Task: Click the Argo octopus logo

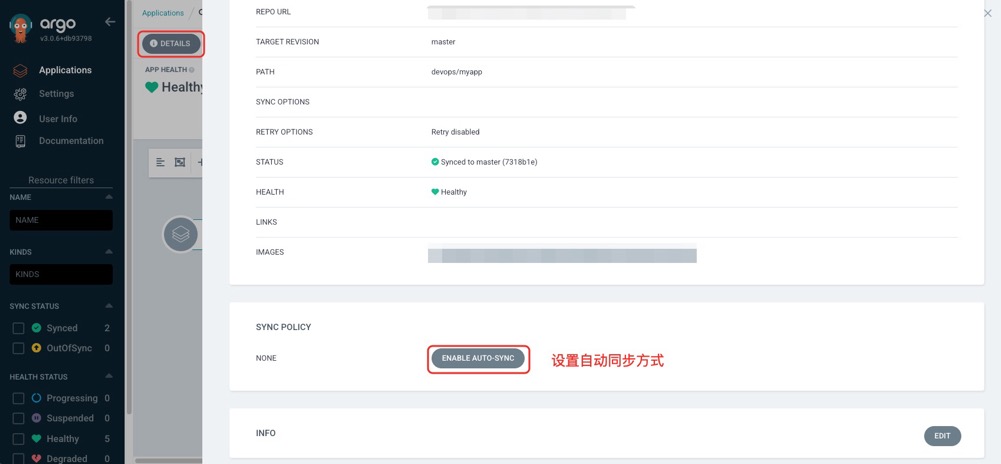Action: [20, 28]
